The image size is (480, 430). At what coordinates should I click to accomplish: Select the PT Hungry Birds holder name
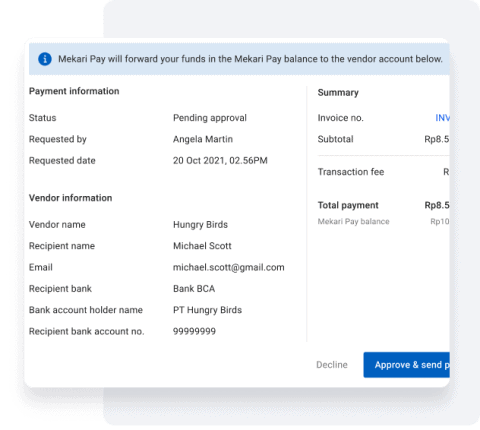[x=207, y=310]
